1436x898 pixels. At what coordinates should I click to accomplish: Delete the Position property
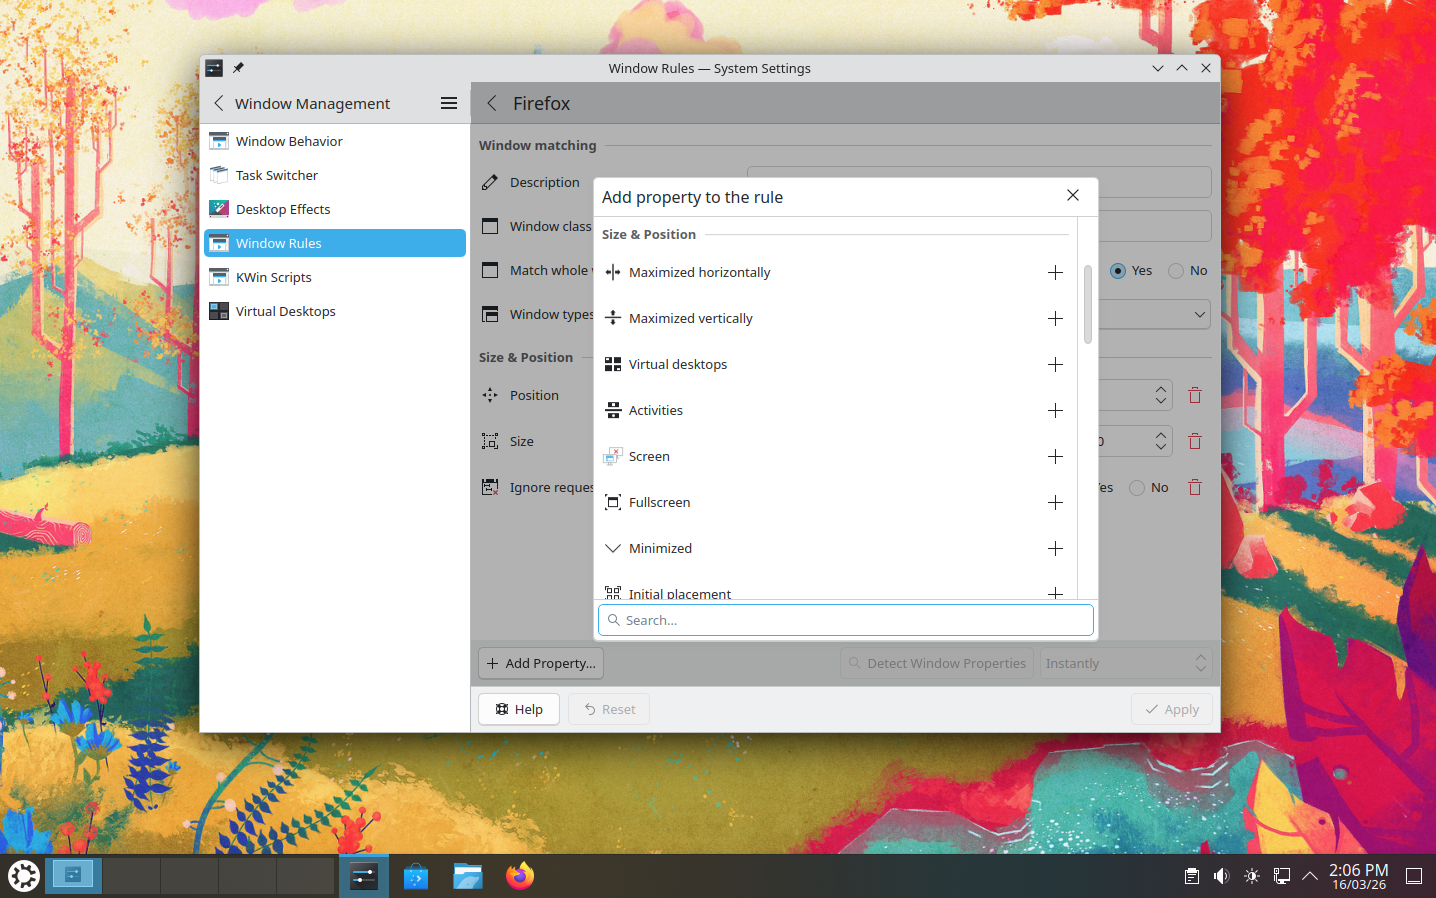(1194, 395)
